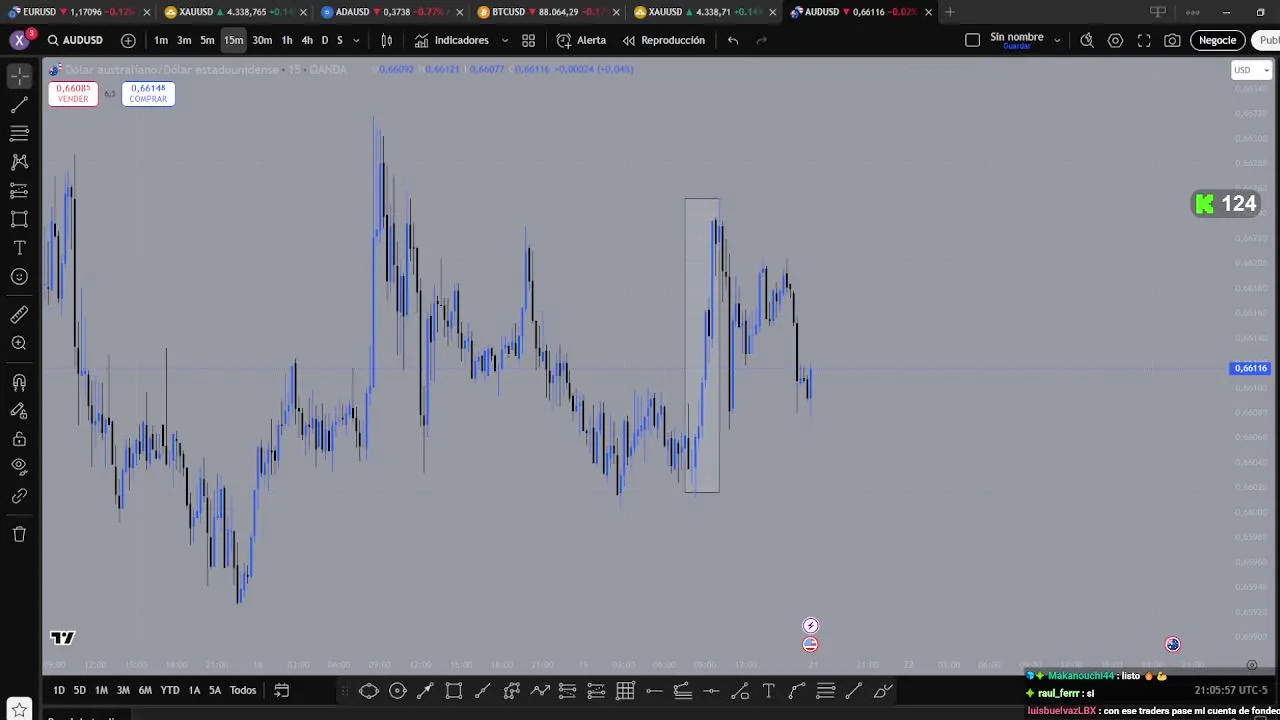Expand the favorite indicators dropdown arrow
1280x720 pixels.
click(x=504, y=41)
